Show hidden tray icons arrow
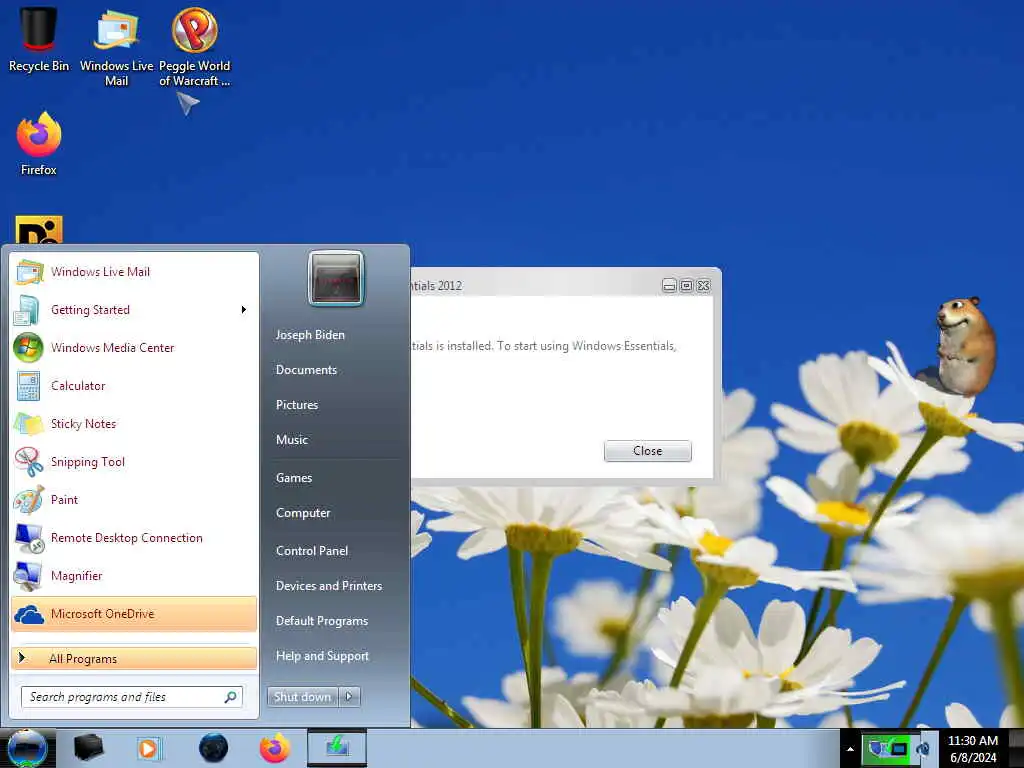1024x768 pixels. pyautogui.click(x=850, y=749)
